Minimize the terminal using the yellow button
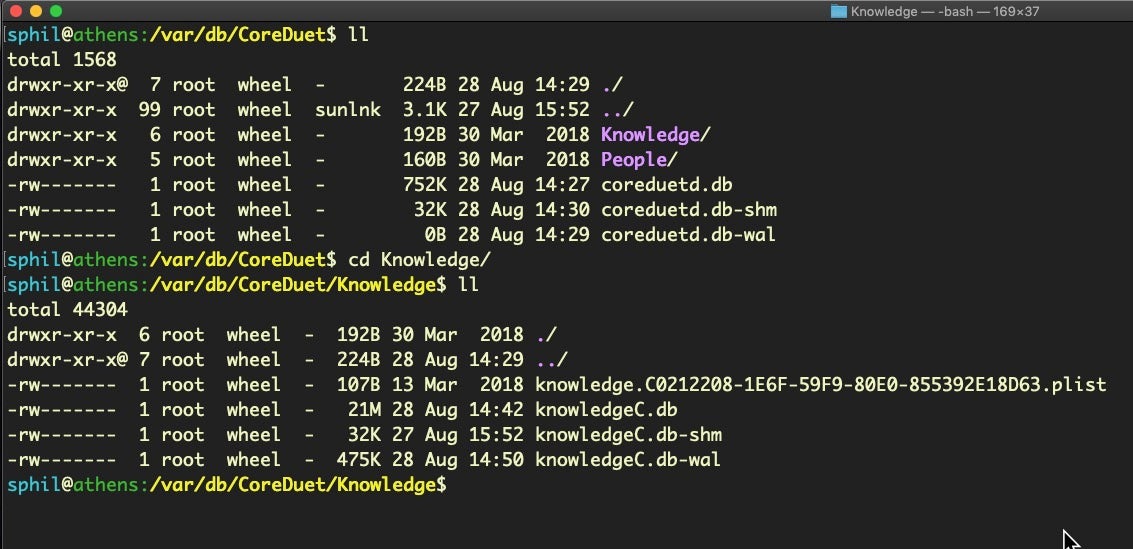 [x=35, y=11]
